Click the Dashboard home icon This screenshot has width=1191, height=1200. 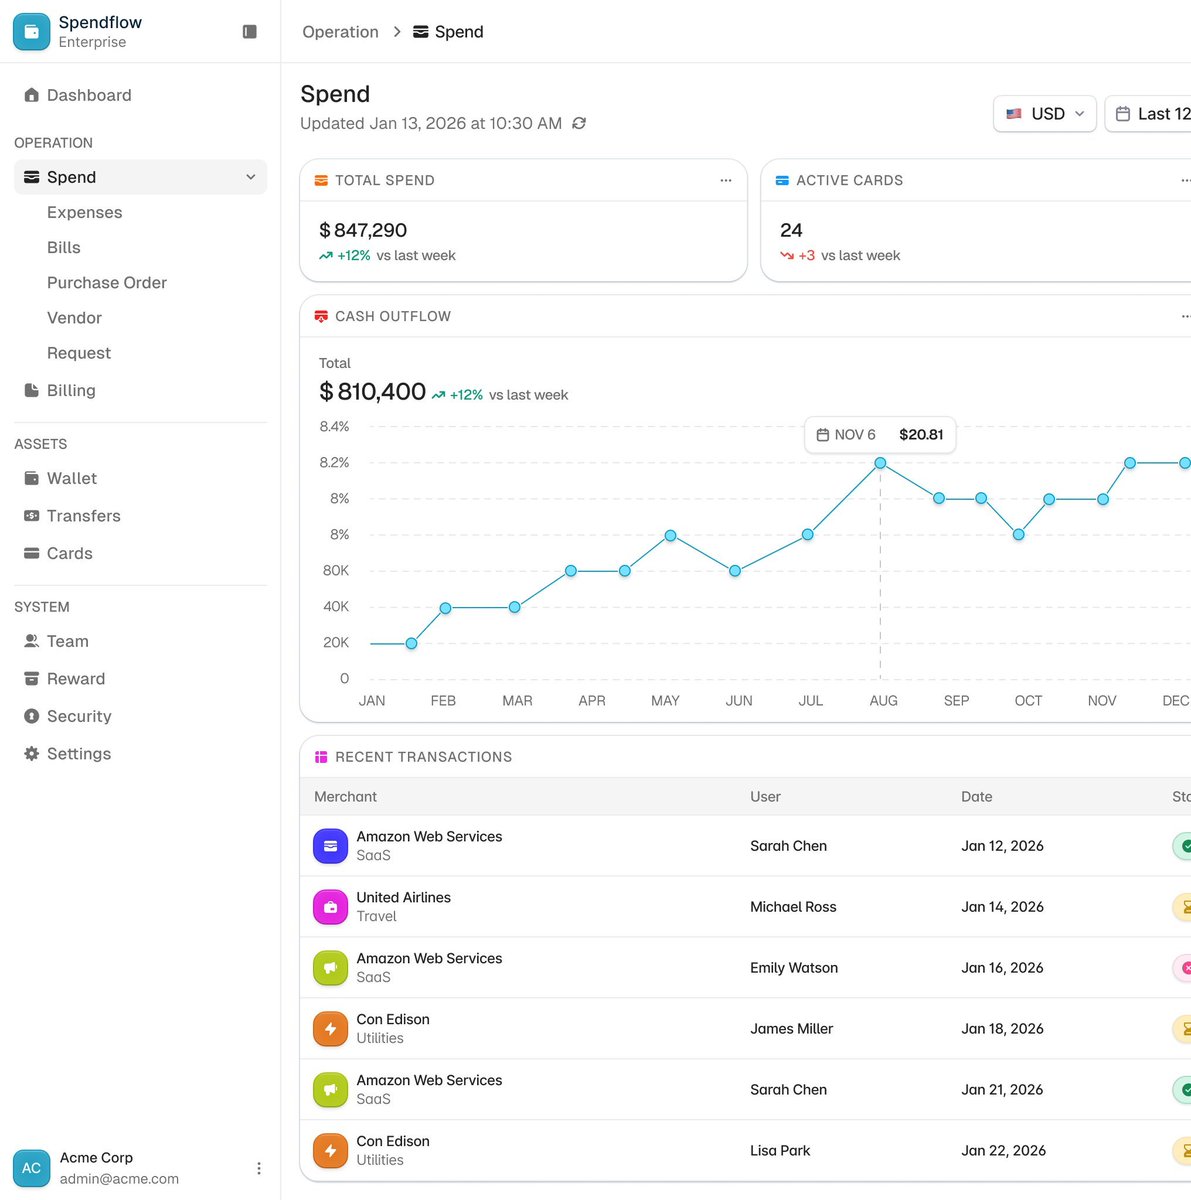(x=31, y=95)
